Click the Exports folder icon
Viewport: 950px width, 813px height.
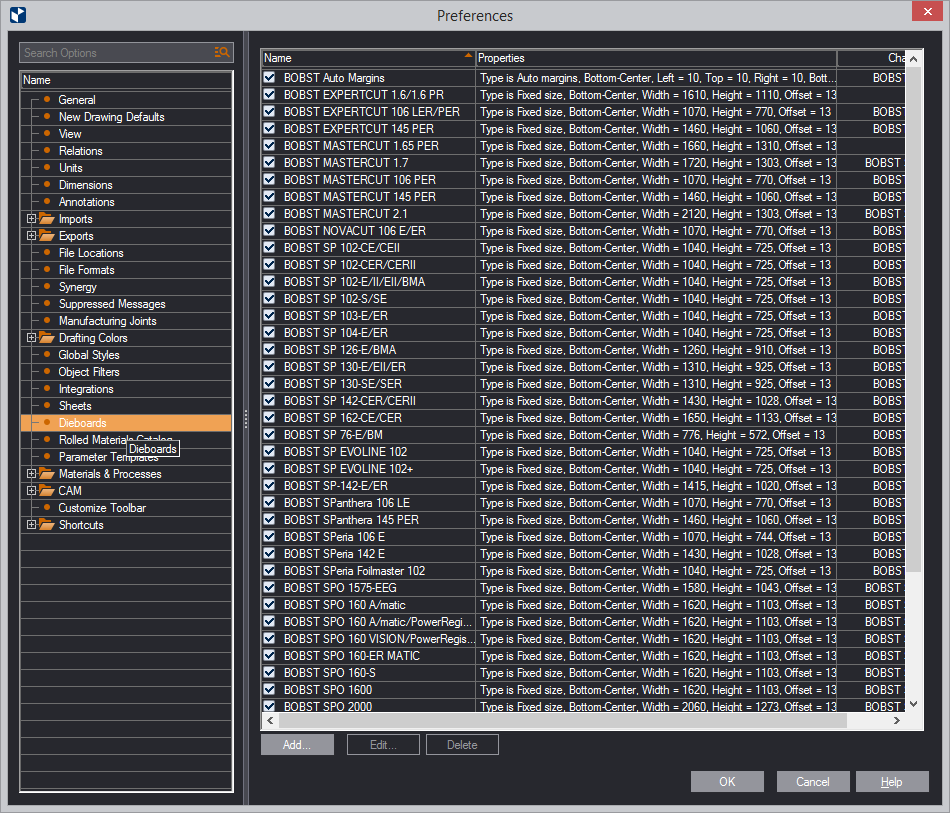pyautogui.click(x=47, y=236)
